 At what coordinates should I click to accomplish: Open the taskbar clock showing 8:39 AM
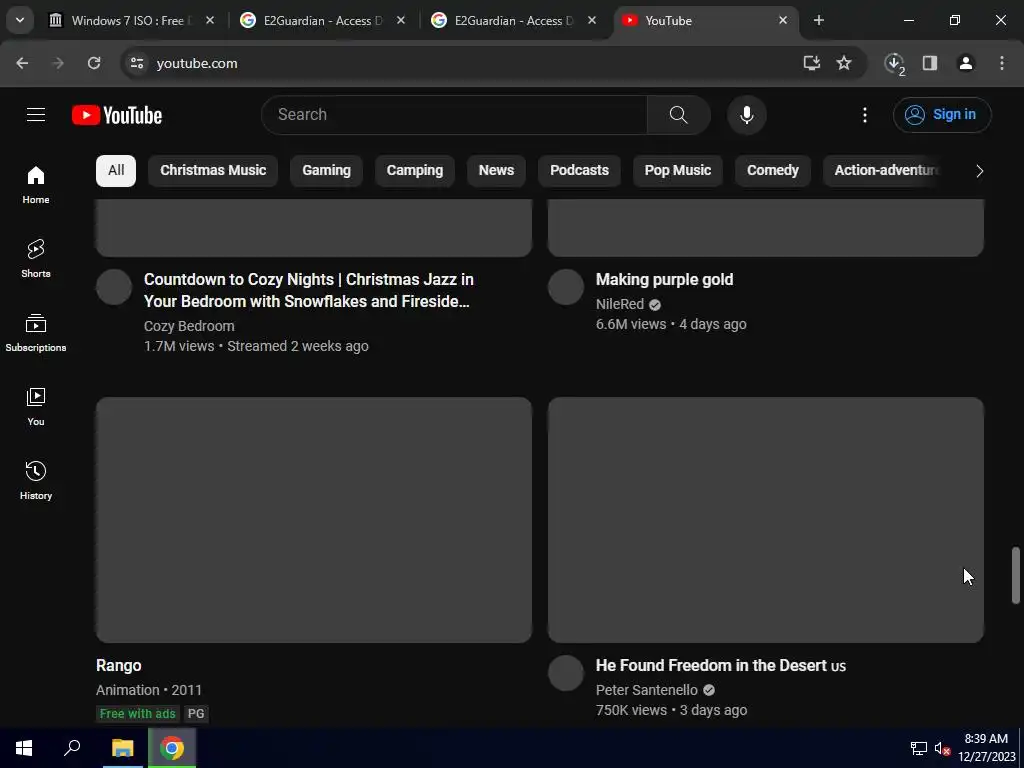[987, 748]
